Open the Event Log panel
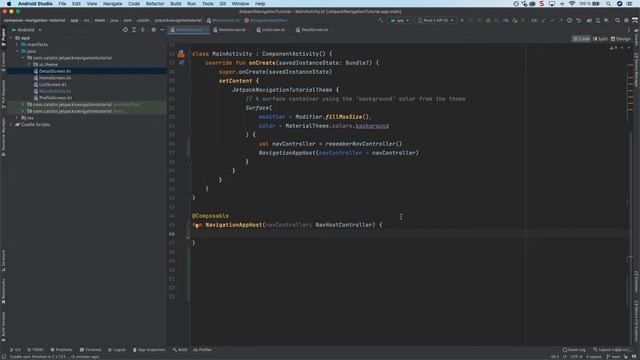 (x=574, y=350)
